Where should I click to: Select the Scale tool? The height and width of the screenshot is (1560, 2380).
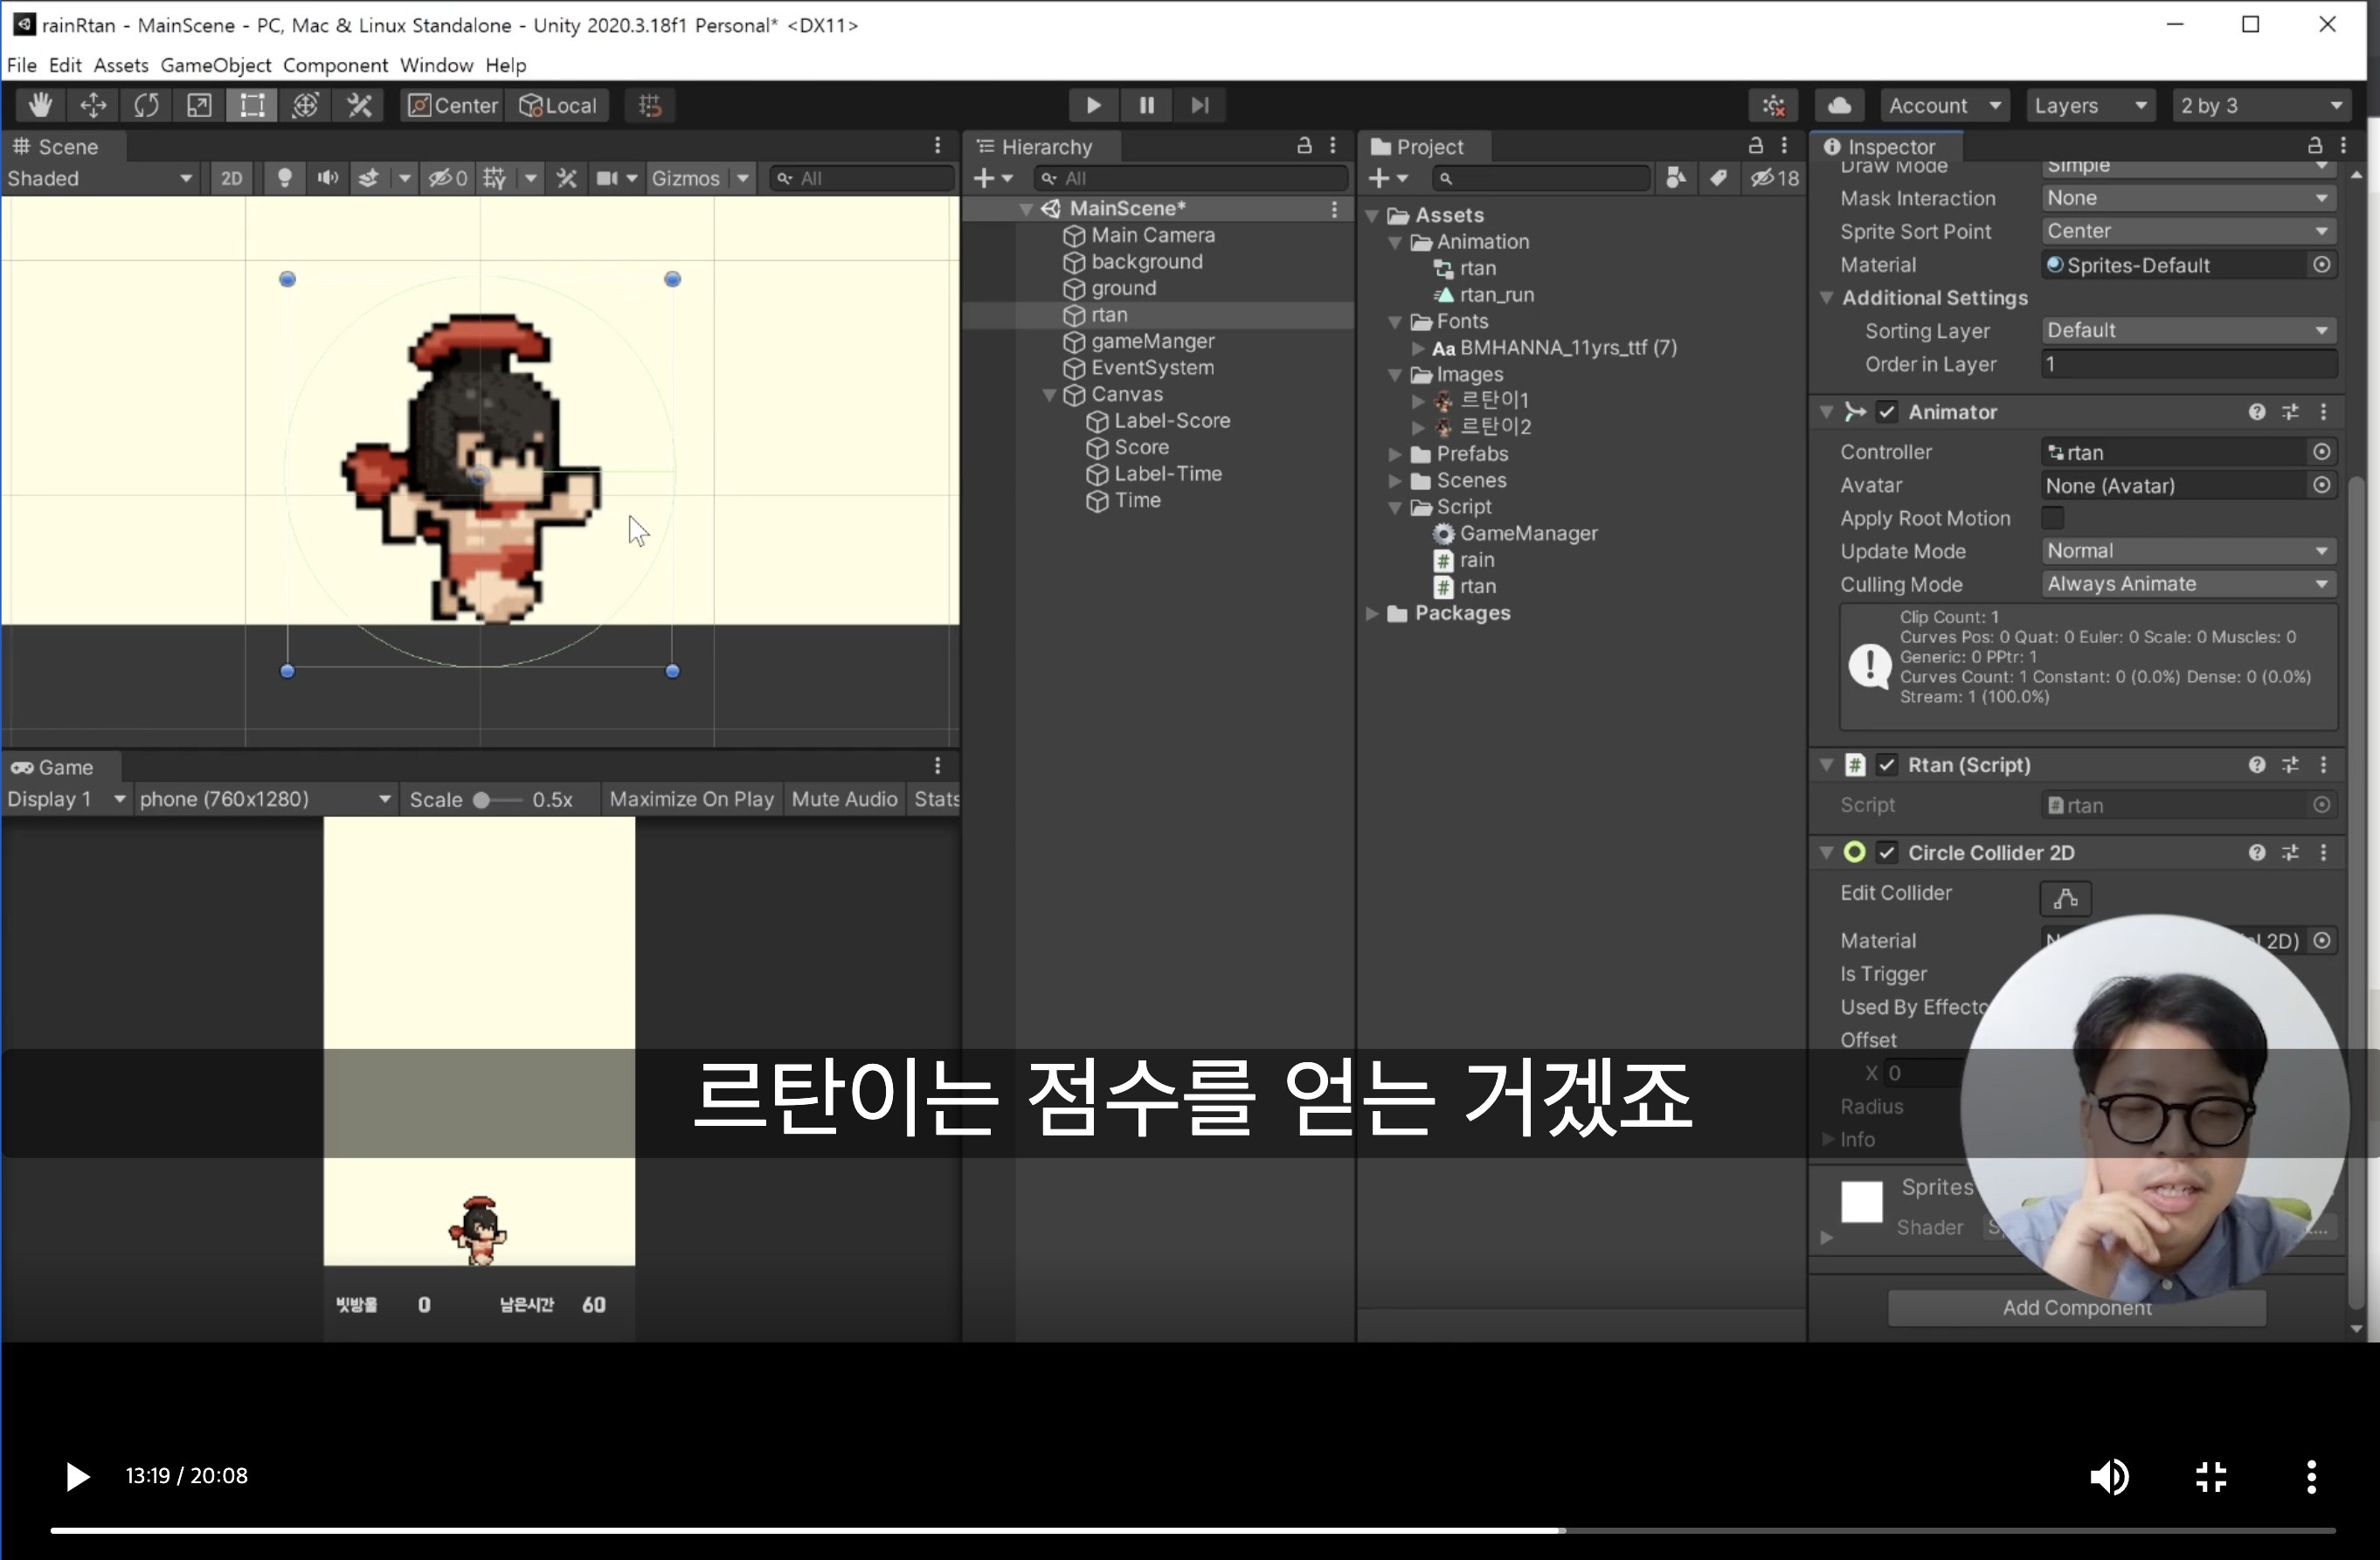(x=199, y=105)
